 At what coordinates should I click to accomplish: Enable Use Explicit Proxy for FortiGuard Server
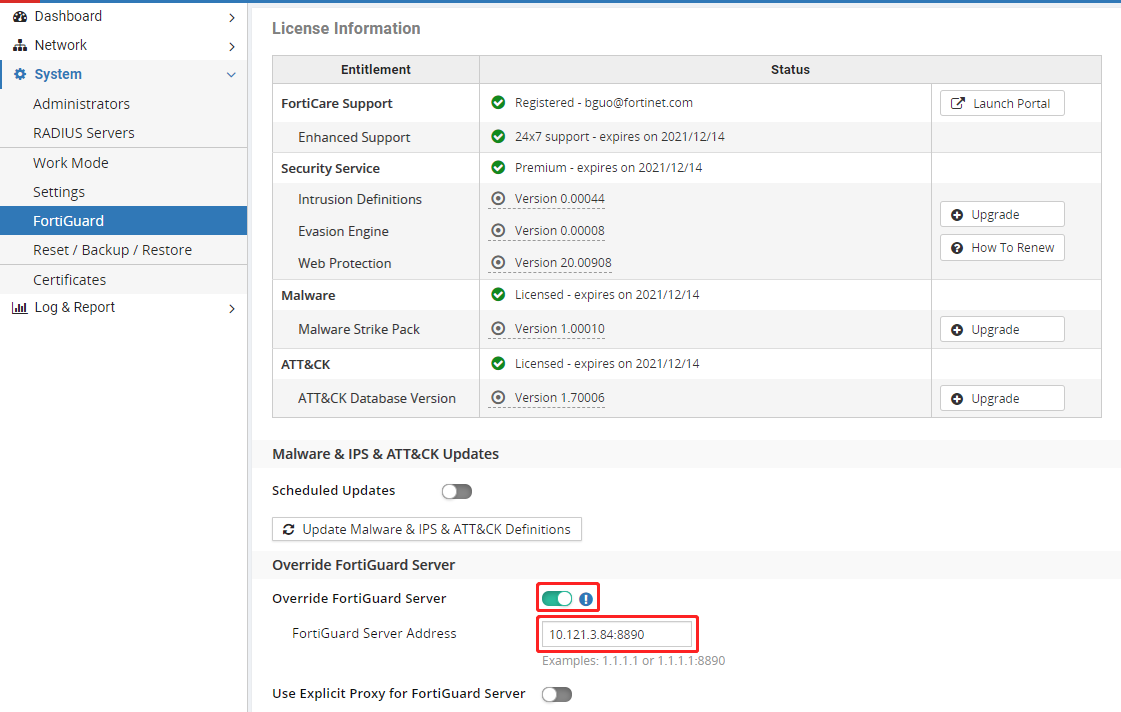coord(557,694)
